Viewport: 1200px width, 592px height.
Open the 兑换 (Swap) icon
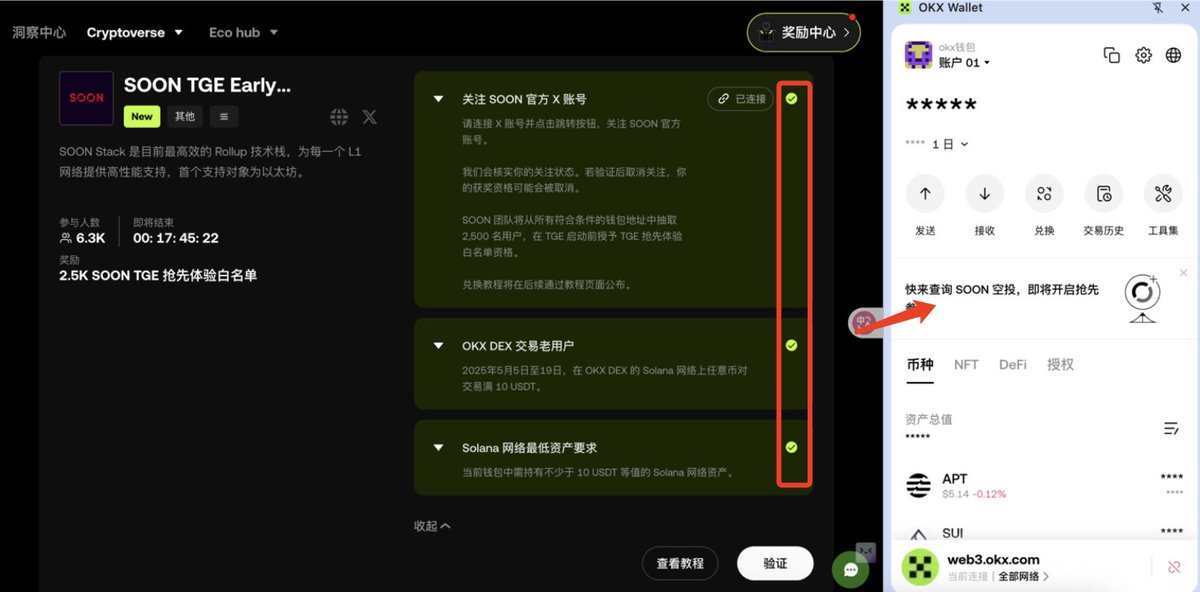click(x=1044, y=194)
